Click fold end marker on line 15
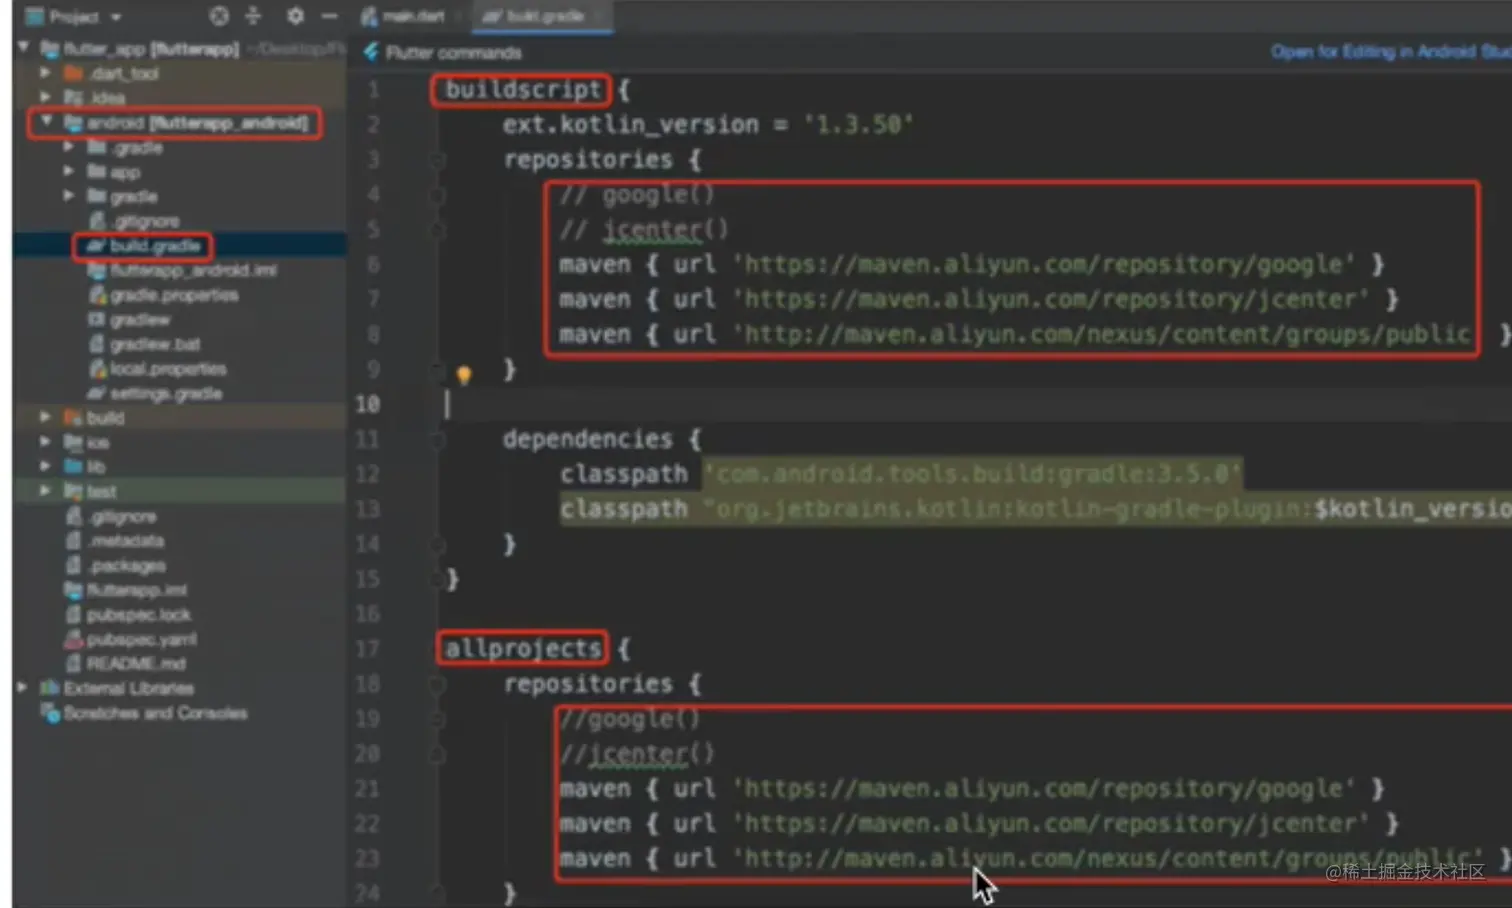This screenshot has width=1512, height=908. 437,579
